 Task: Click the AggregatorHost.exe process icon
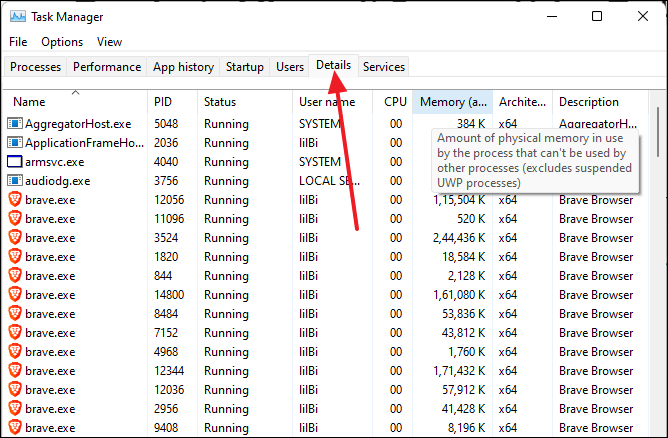coord(14,124)
